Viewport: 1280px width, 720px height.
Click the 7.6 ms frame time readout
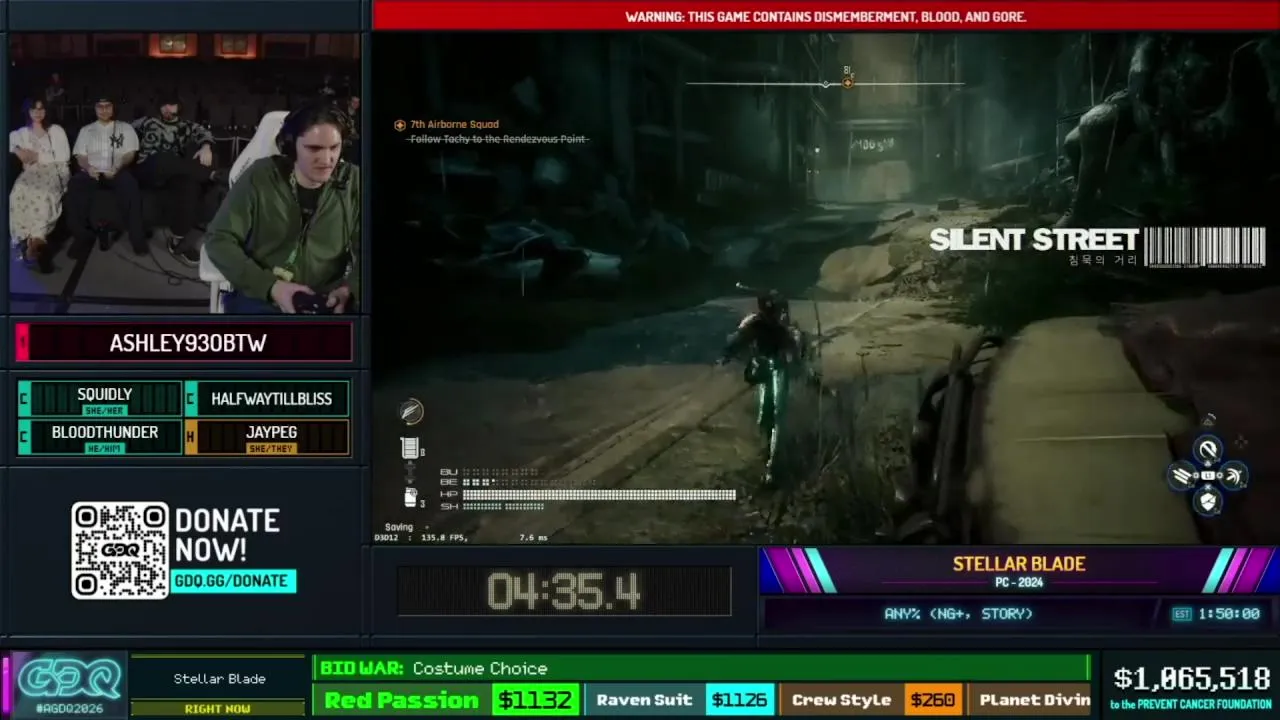(x=533, y=538)
